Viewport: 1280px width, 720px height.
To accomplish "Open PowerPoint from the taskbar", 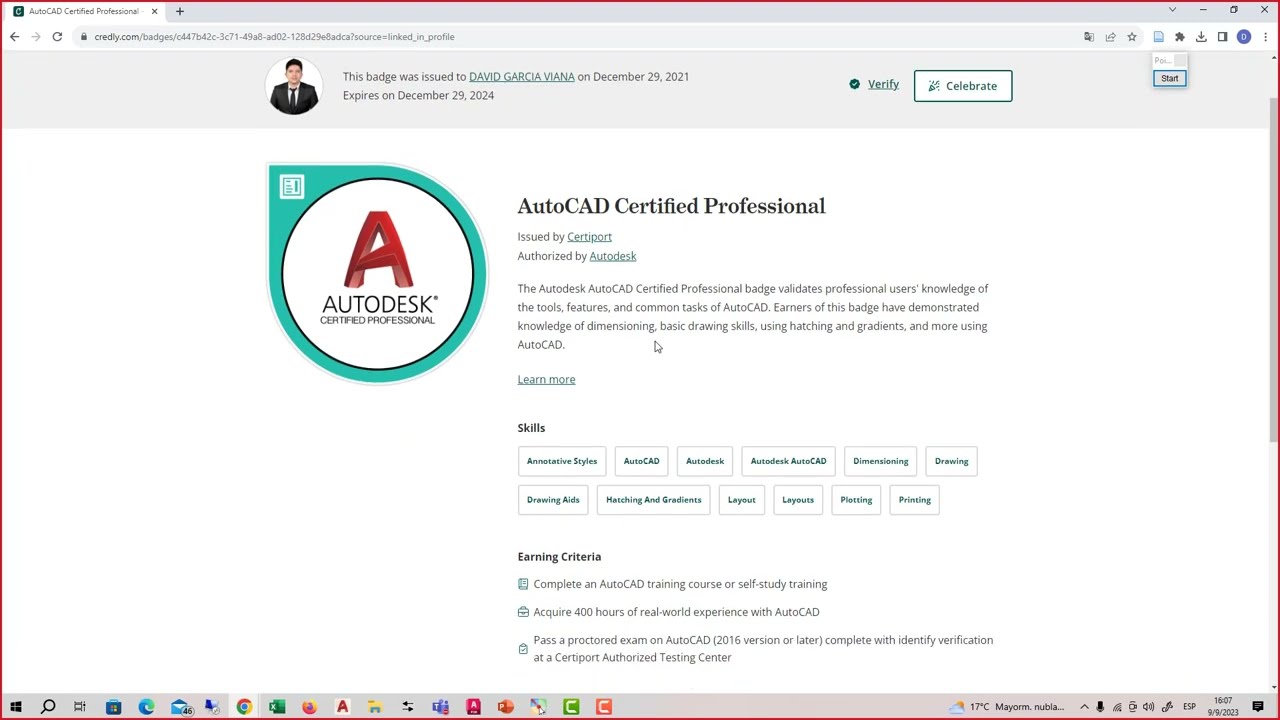I will click(x=506, y=707).
